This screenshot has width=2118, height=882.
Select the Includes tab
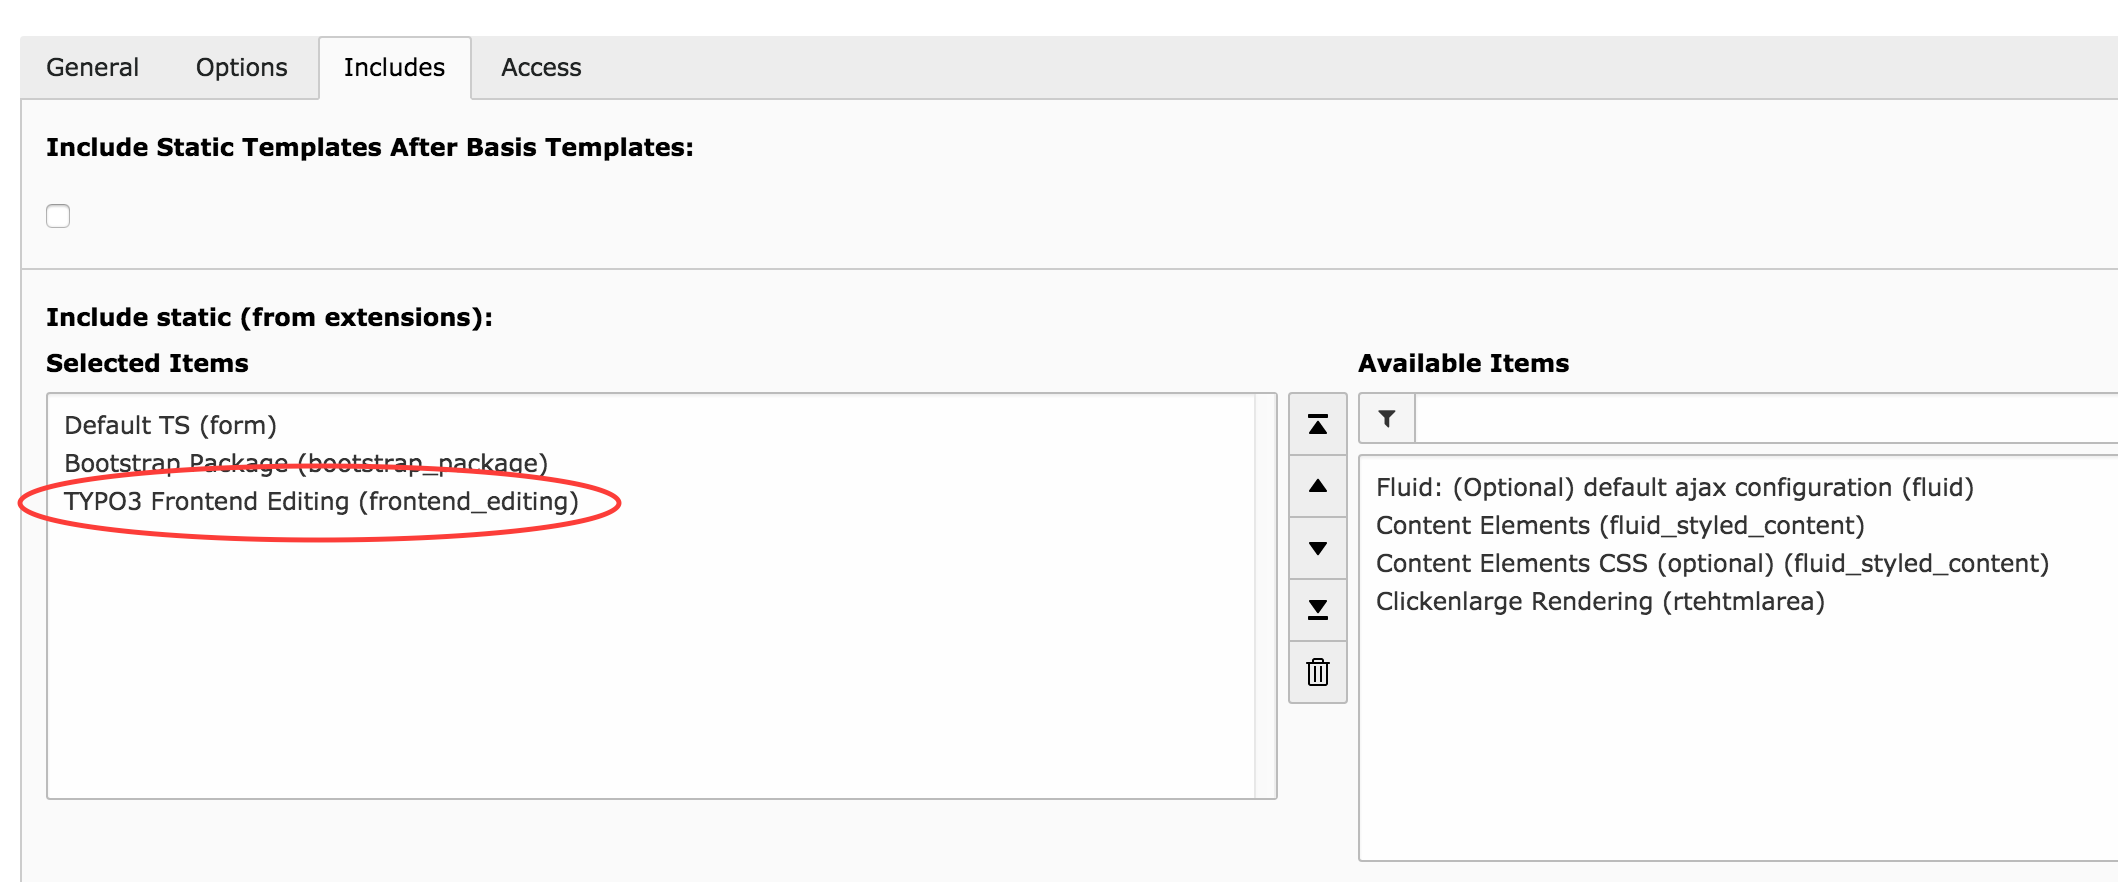coord(394,67)
